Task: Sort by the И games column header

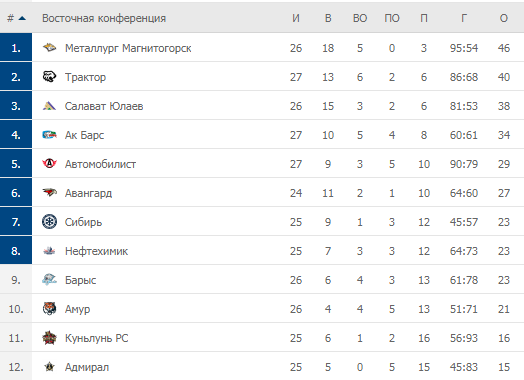Action: coord(296,18)
